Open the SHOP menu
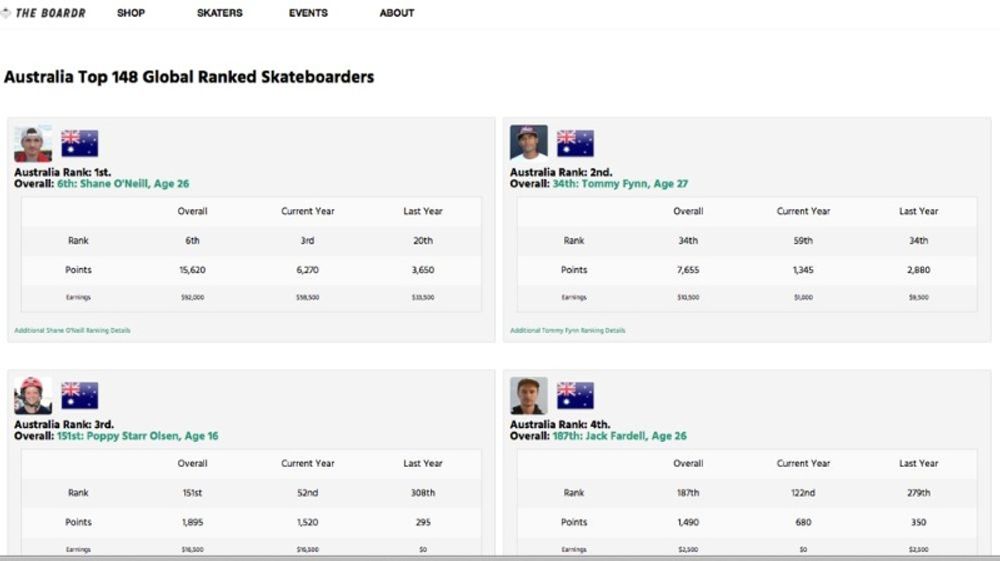 click(131, 13)
